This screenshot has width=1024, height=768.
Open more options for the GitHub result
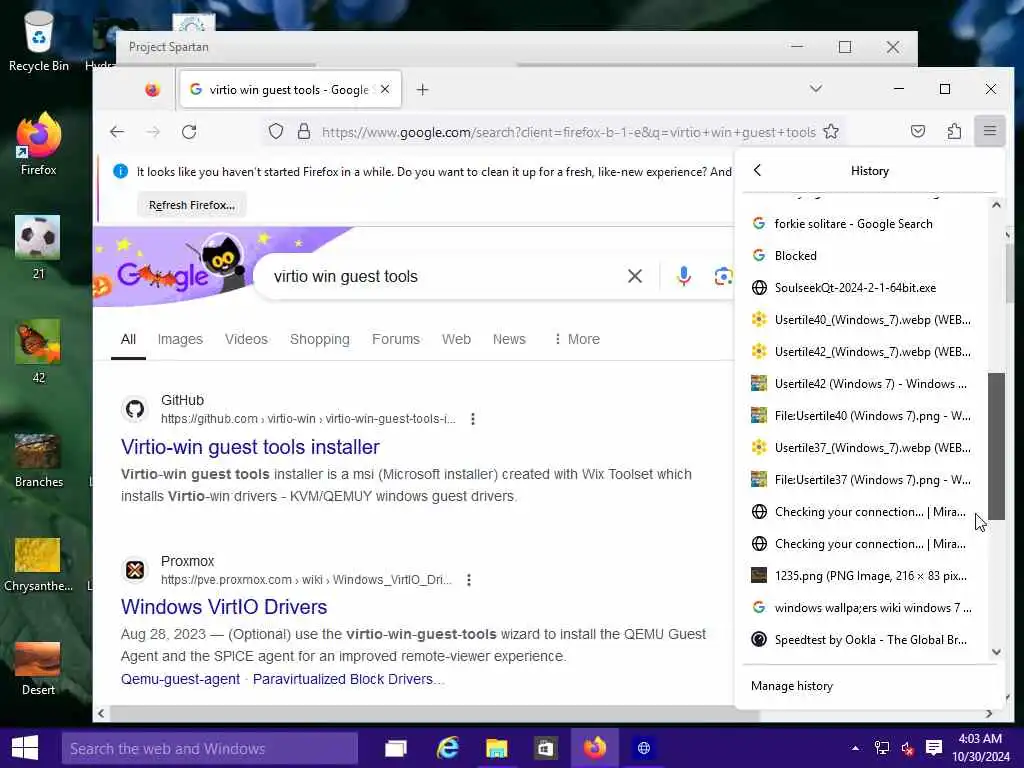click(x=473, y=419)
